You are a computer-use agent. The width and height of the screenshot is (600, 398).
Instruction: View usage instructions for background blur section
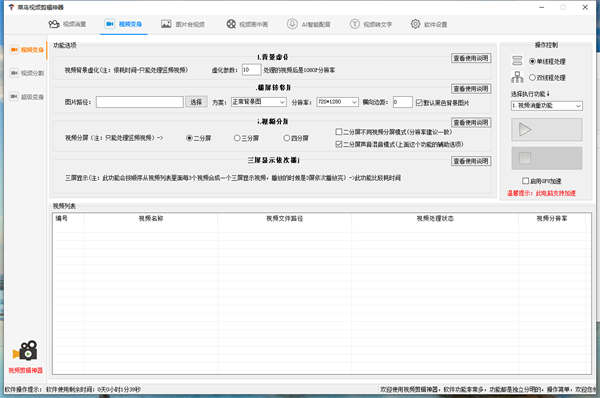(471, 58)
